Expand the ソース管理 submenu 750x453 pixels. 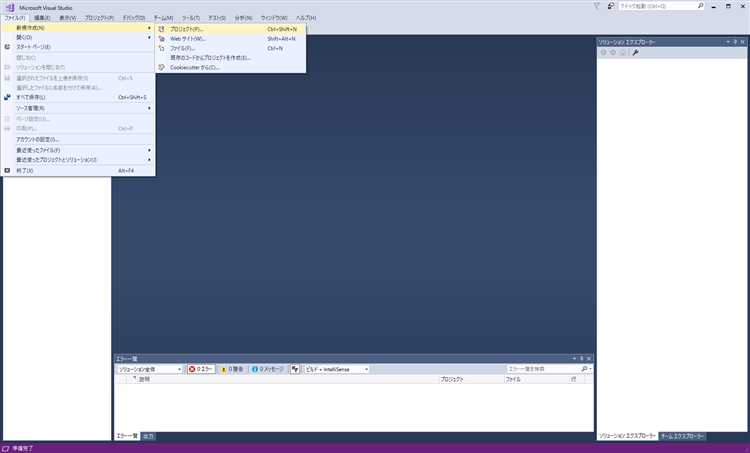coord(149,108)
